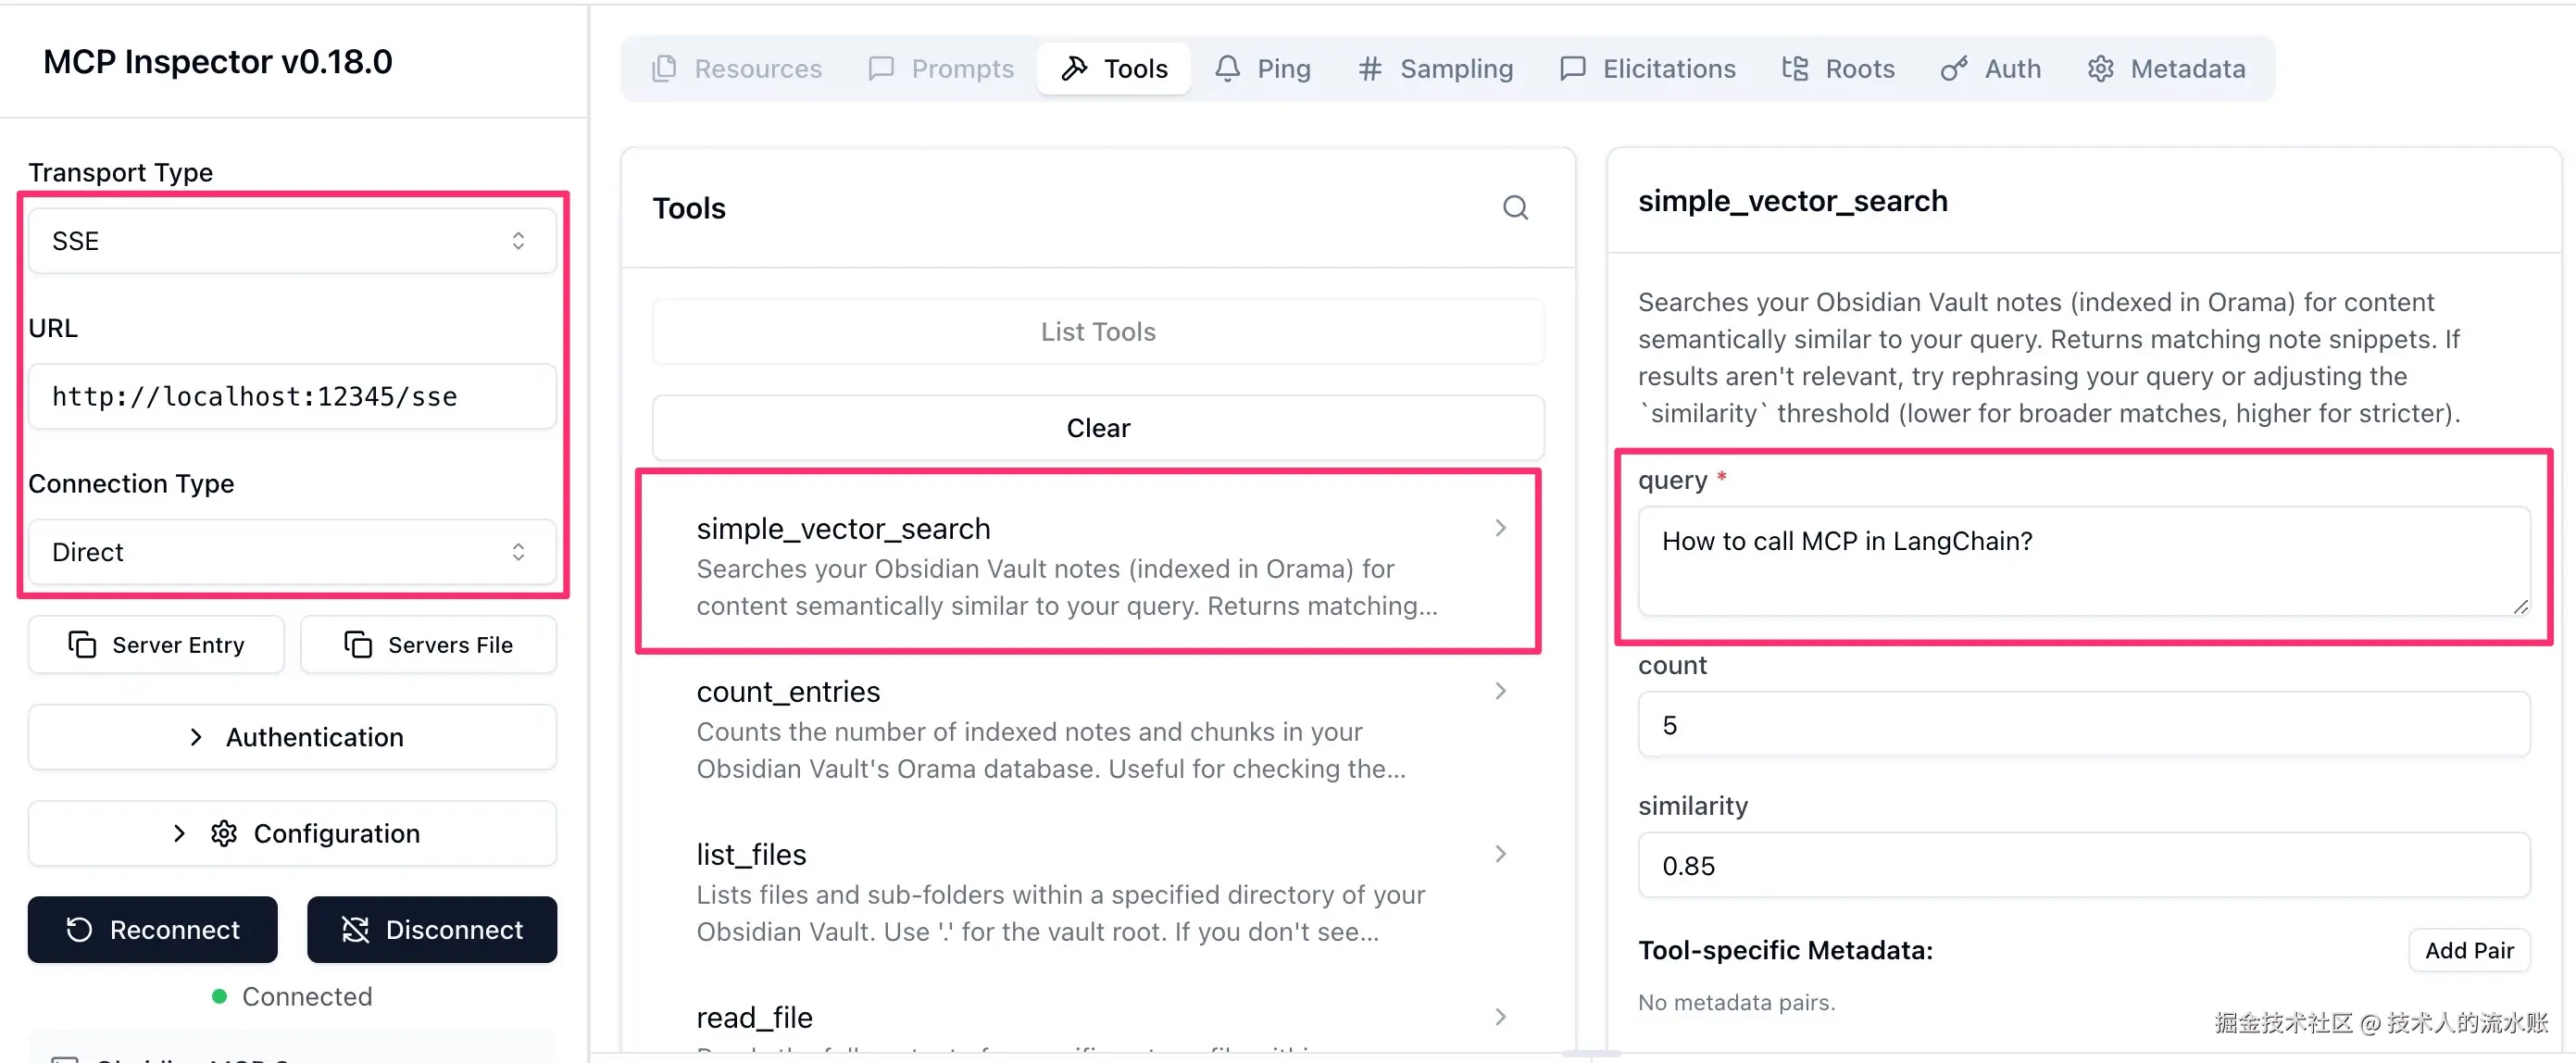The image size is (2576, 1063).
Task: Switch to the Resources tab
Action: coord(737,68)
